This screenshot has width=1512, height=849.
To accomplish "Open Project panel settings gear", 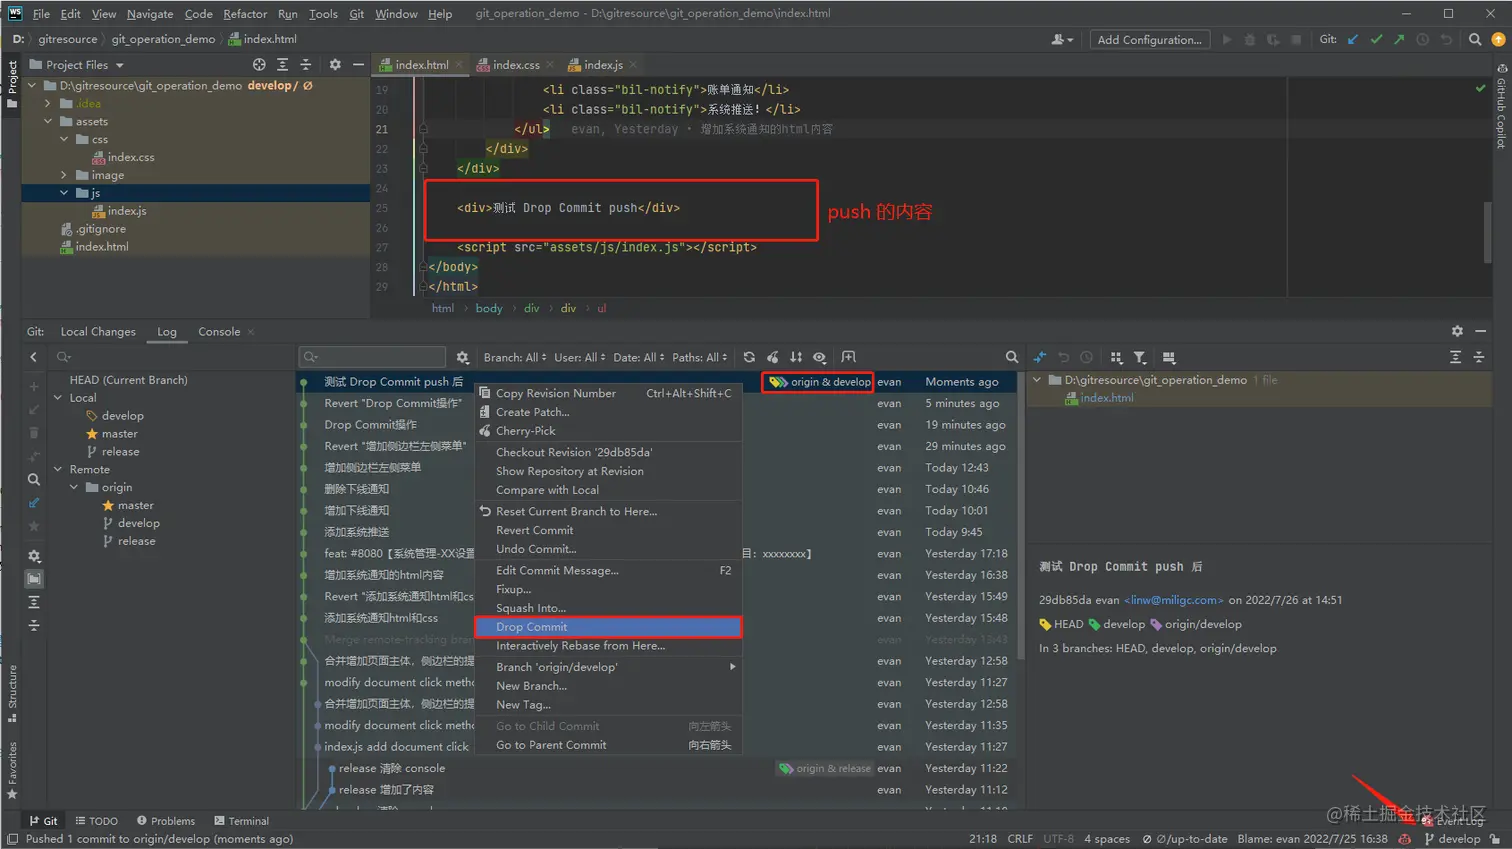I will pyautogui.click(x=335, y=65).
